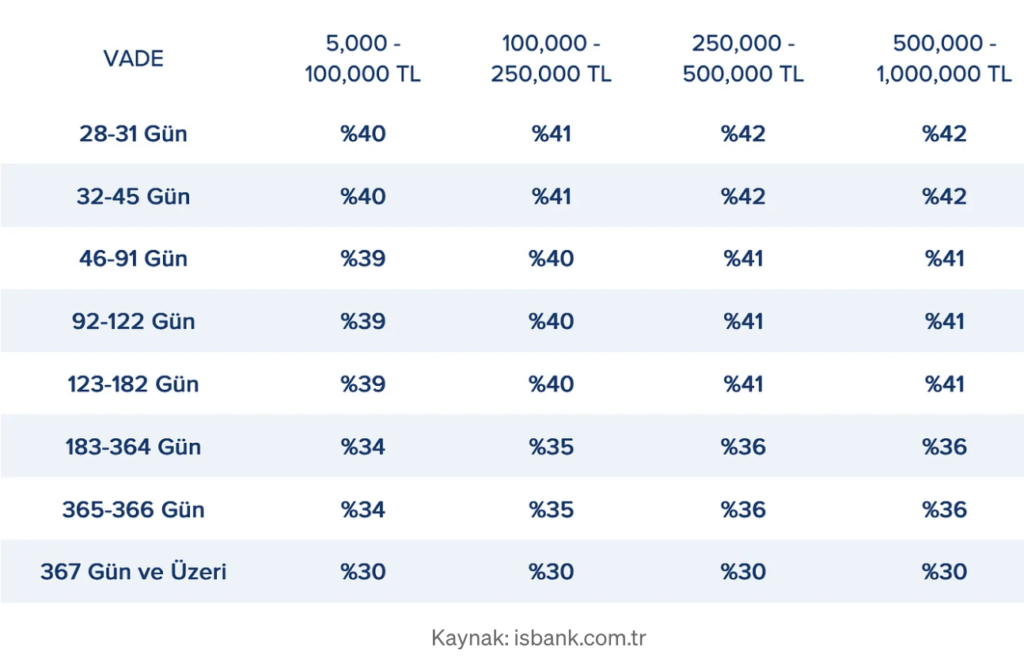Click %35 rate in the 365-366 Gün row
1024x658 pixels.
[551, 509]
